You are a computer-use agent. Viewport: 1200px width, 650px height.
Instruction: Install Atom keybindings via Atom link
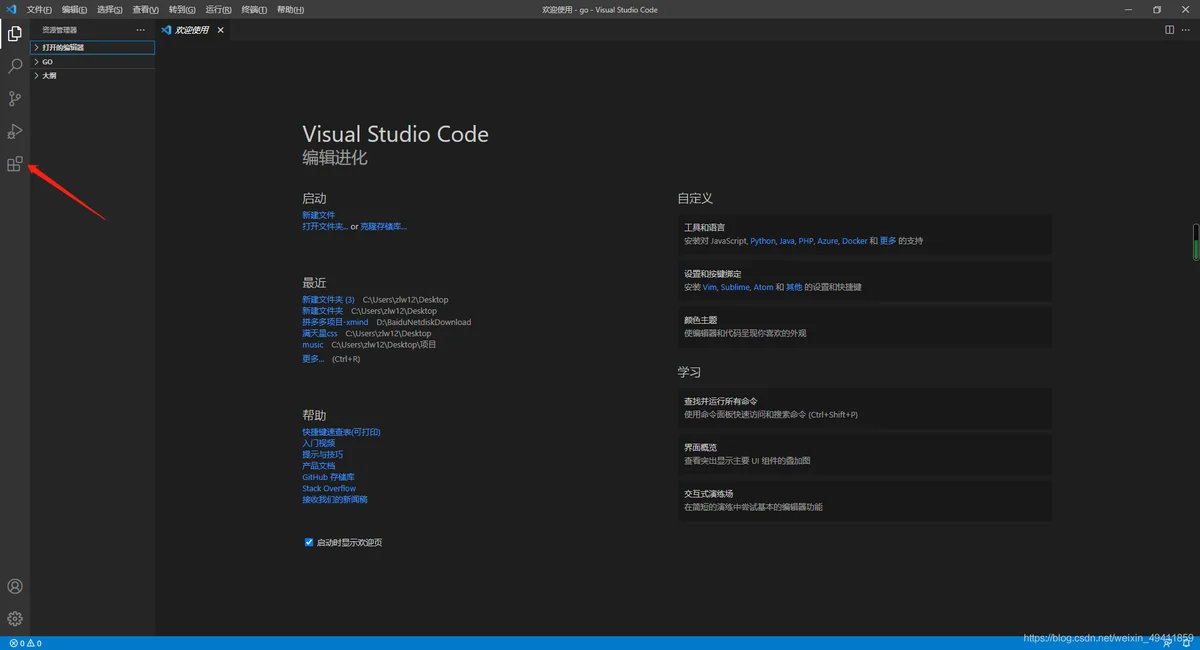[x=763, y=287]
